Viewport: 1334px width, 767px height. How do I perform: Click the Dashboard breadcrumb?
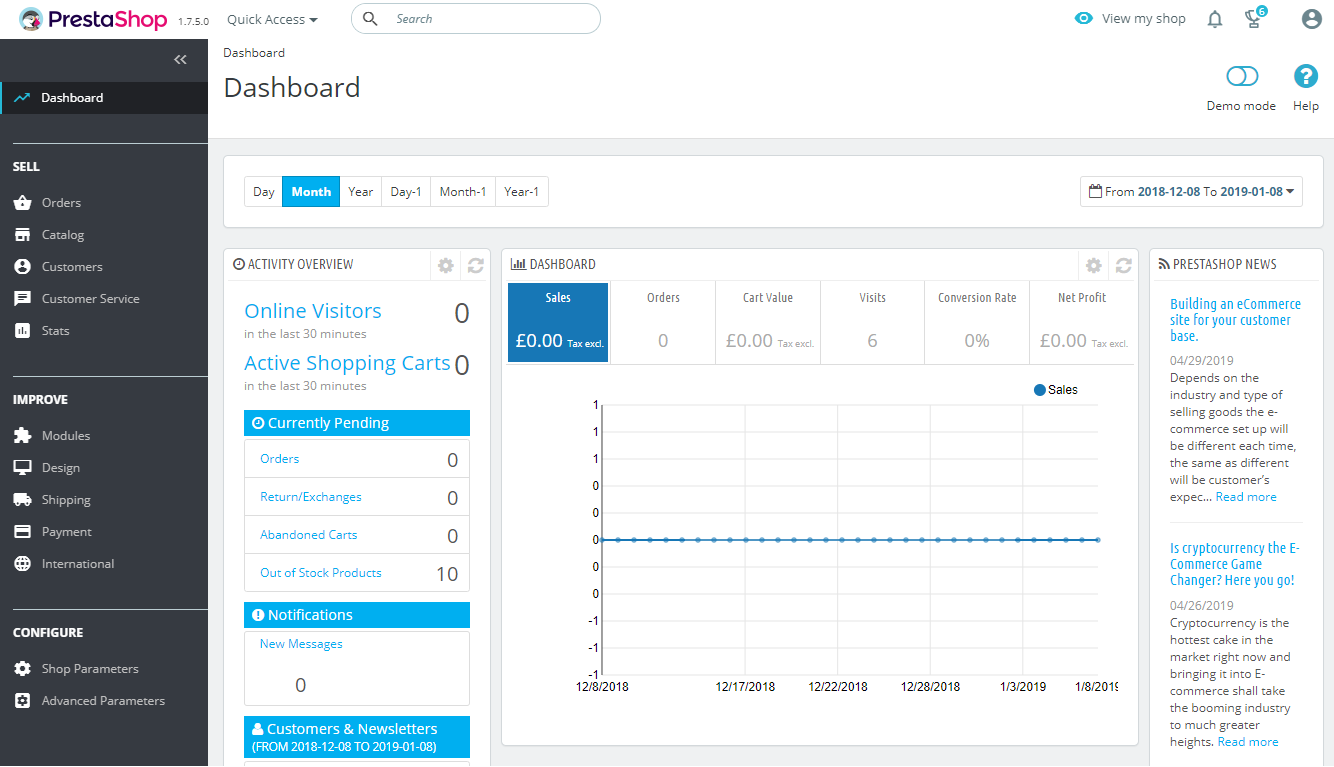pyautogui.click(x=254, y=53)
